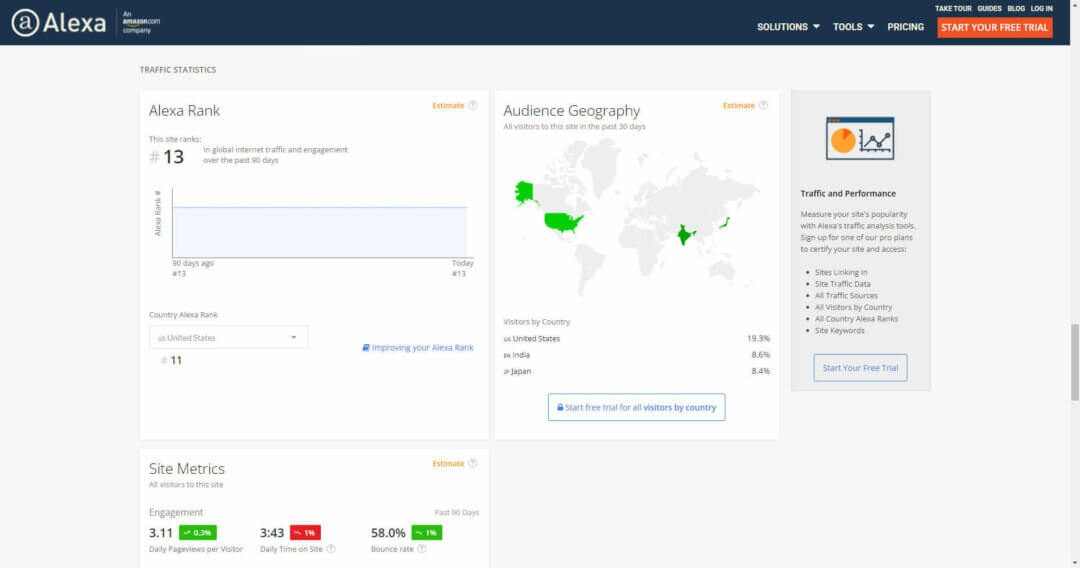This screenshot has width=1080, height=568.
Task: Open help icon next to Site Metrics Estimate
Action: coord(472,463)
